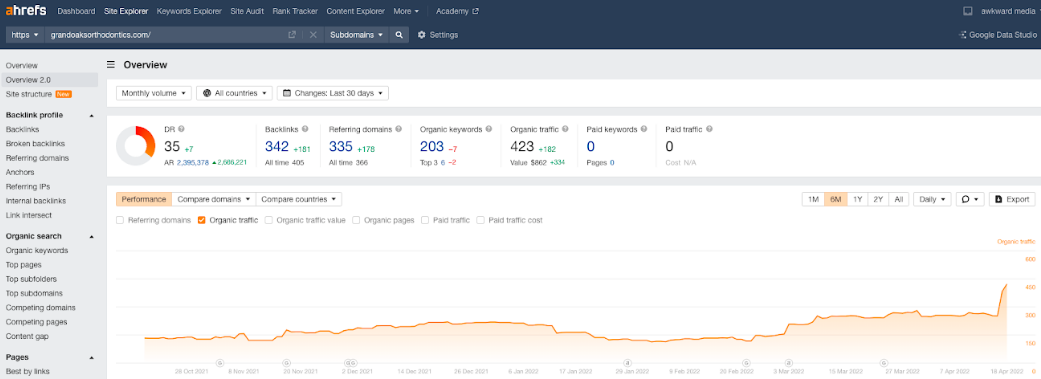Click the search magnifier button
The height and width of the screenshot is (379, 1041).
[398, 35]
